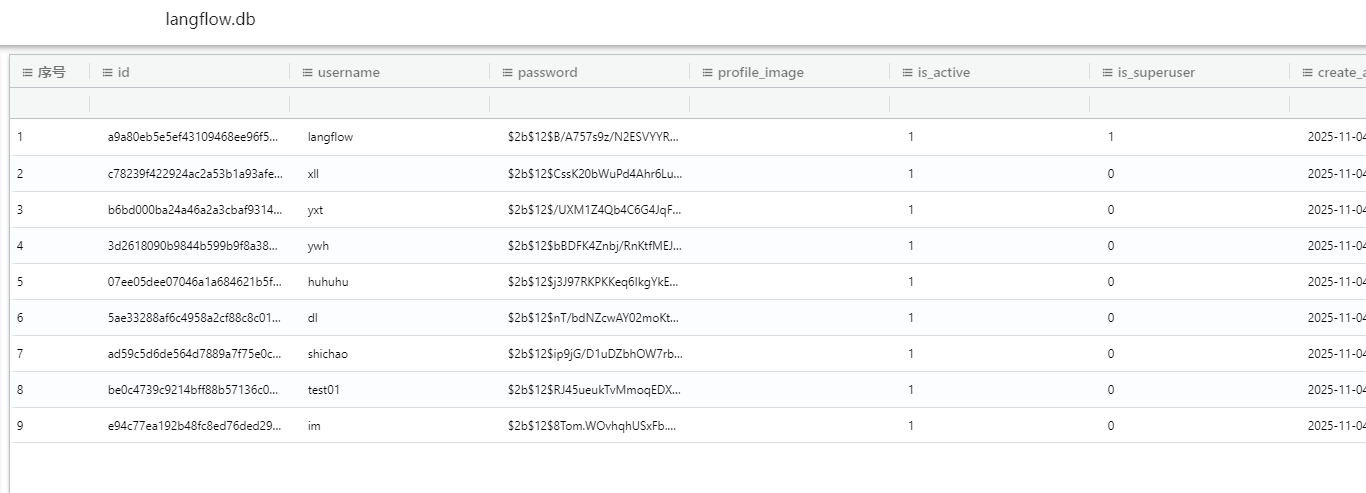Click the filter box under username column
The height and width of the screenshot is (493, 1366).
pyautogui.click(x=389, y=103)
